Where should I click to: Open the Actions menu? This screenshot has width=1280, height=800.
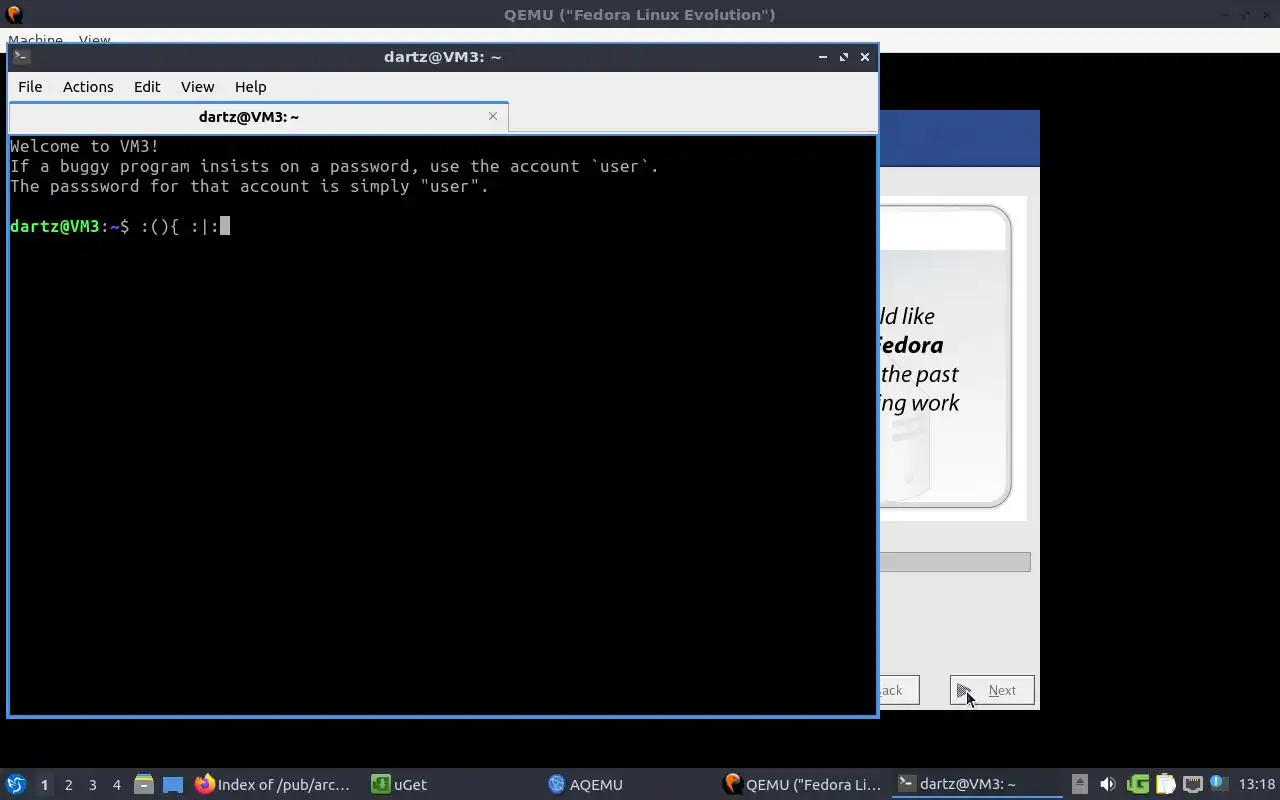88,87
